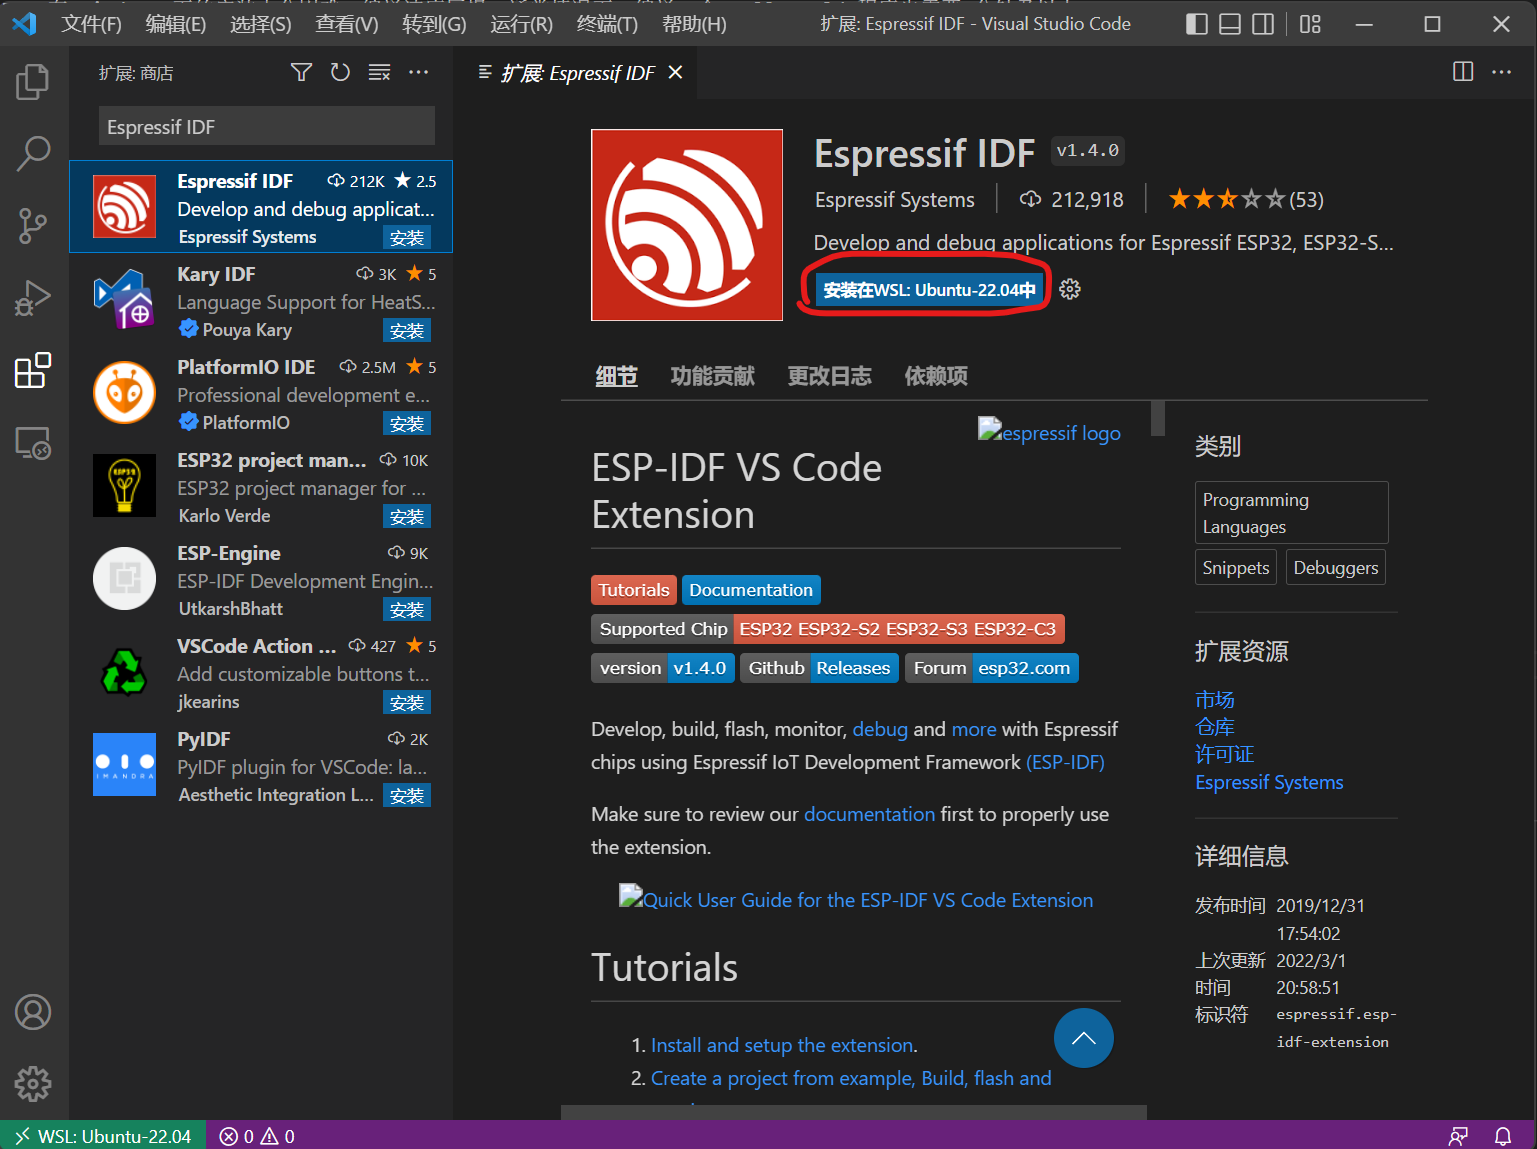Open the extension manage gear beside install button
The image size is (1537, 1149).
pyautogui.click(x=1070, y=290)
